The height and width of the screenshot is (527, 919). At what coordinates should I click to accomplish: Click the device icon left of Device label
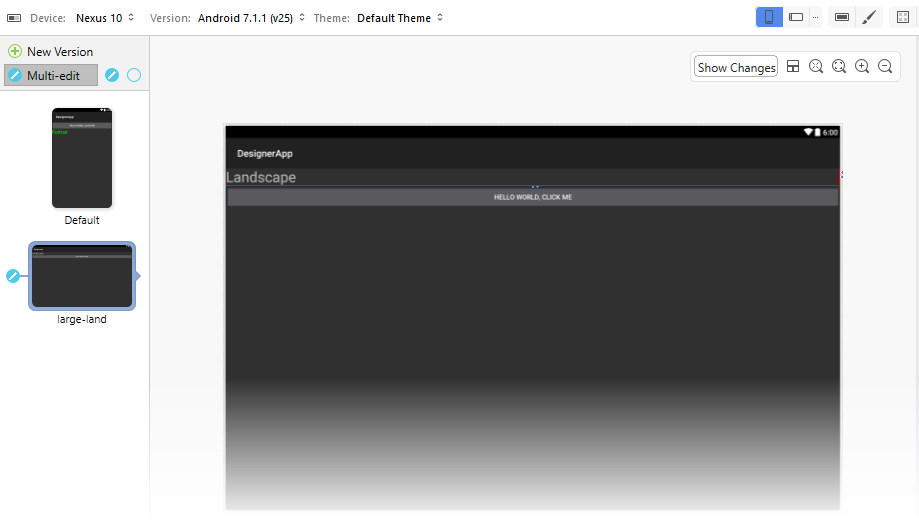pyautogui.click(x=14, y=18)
